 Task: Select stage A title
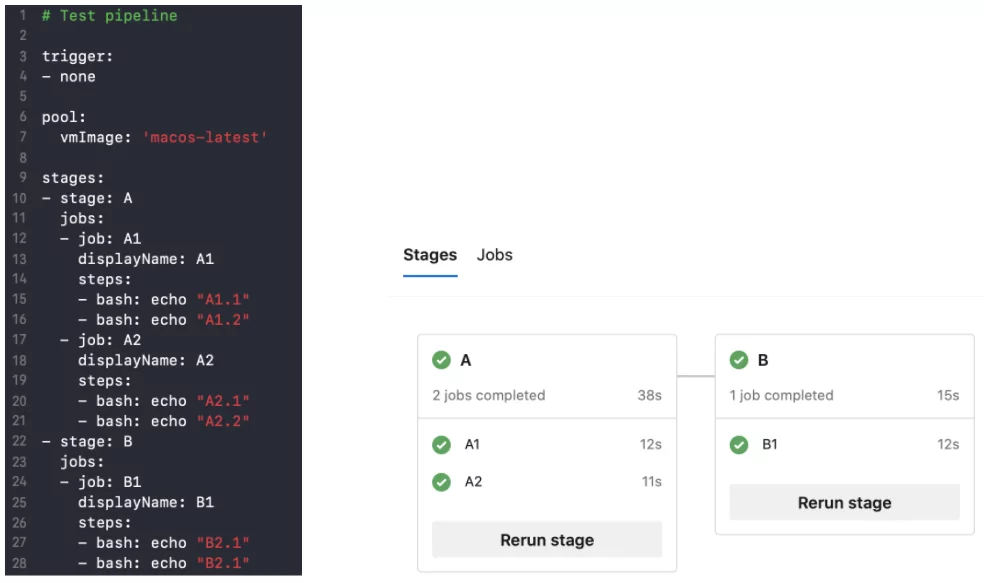click(466, 360)
